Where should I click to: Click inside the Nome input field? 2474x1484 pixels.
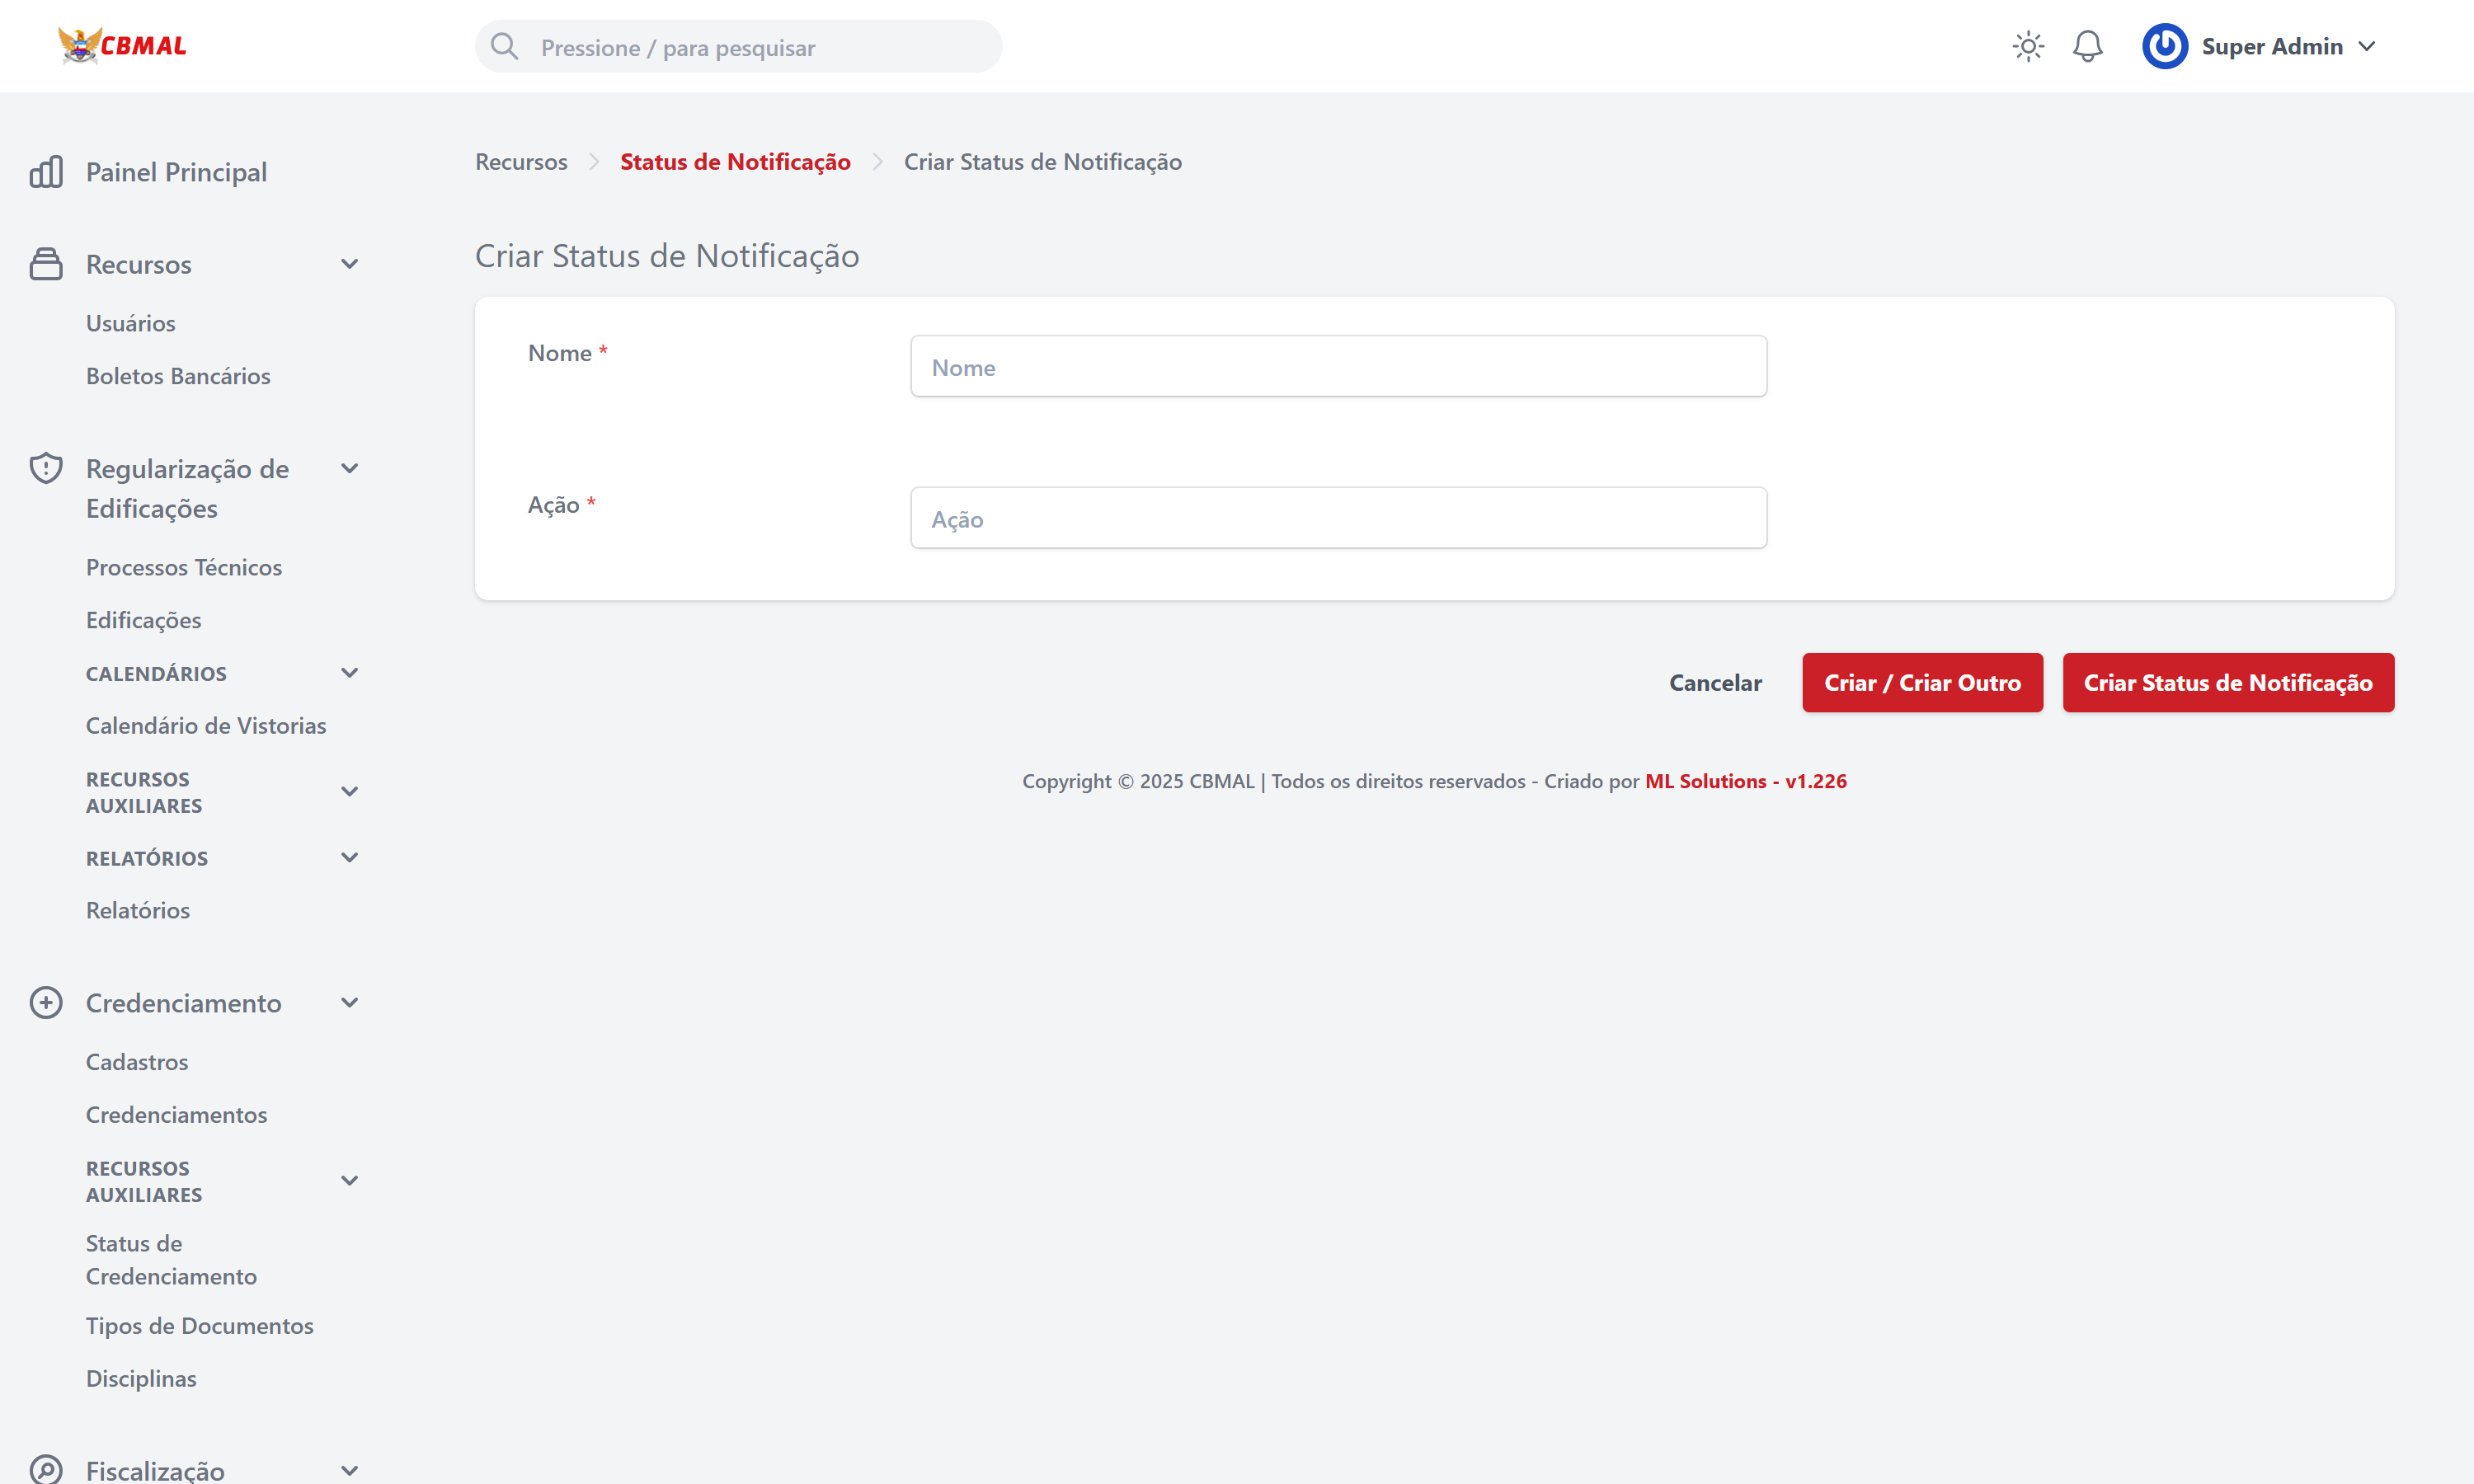coord(1338,366)
